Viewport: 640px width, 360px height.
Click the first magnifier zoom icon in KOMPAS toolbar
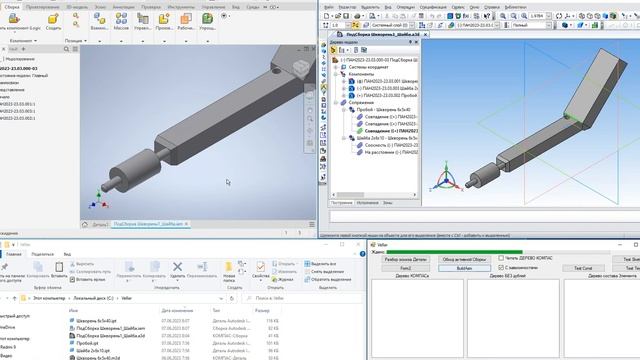pos(503,16)
